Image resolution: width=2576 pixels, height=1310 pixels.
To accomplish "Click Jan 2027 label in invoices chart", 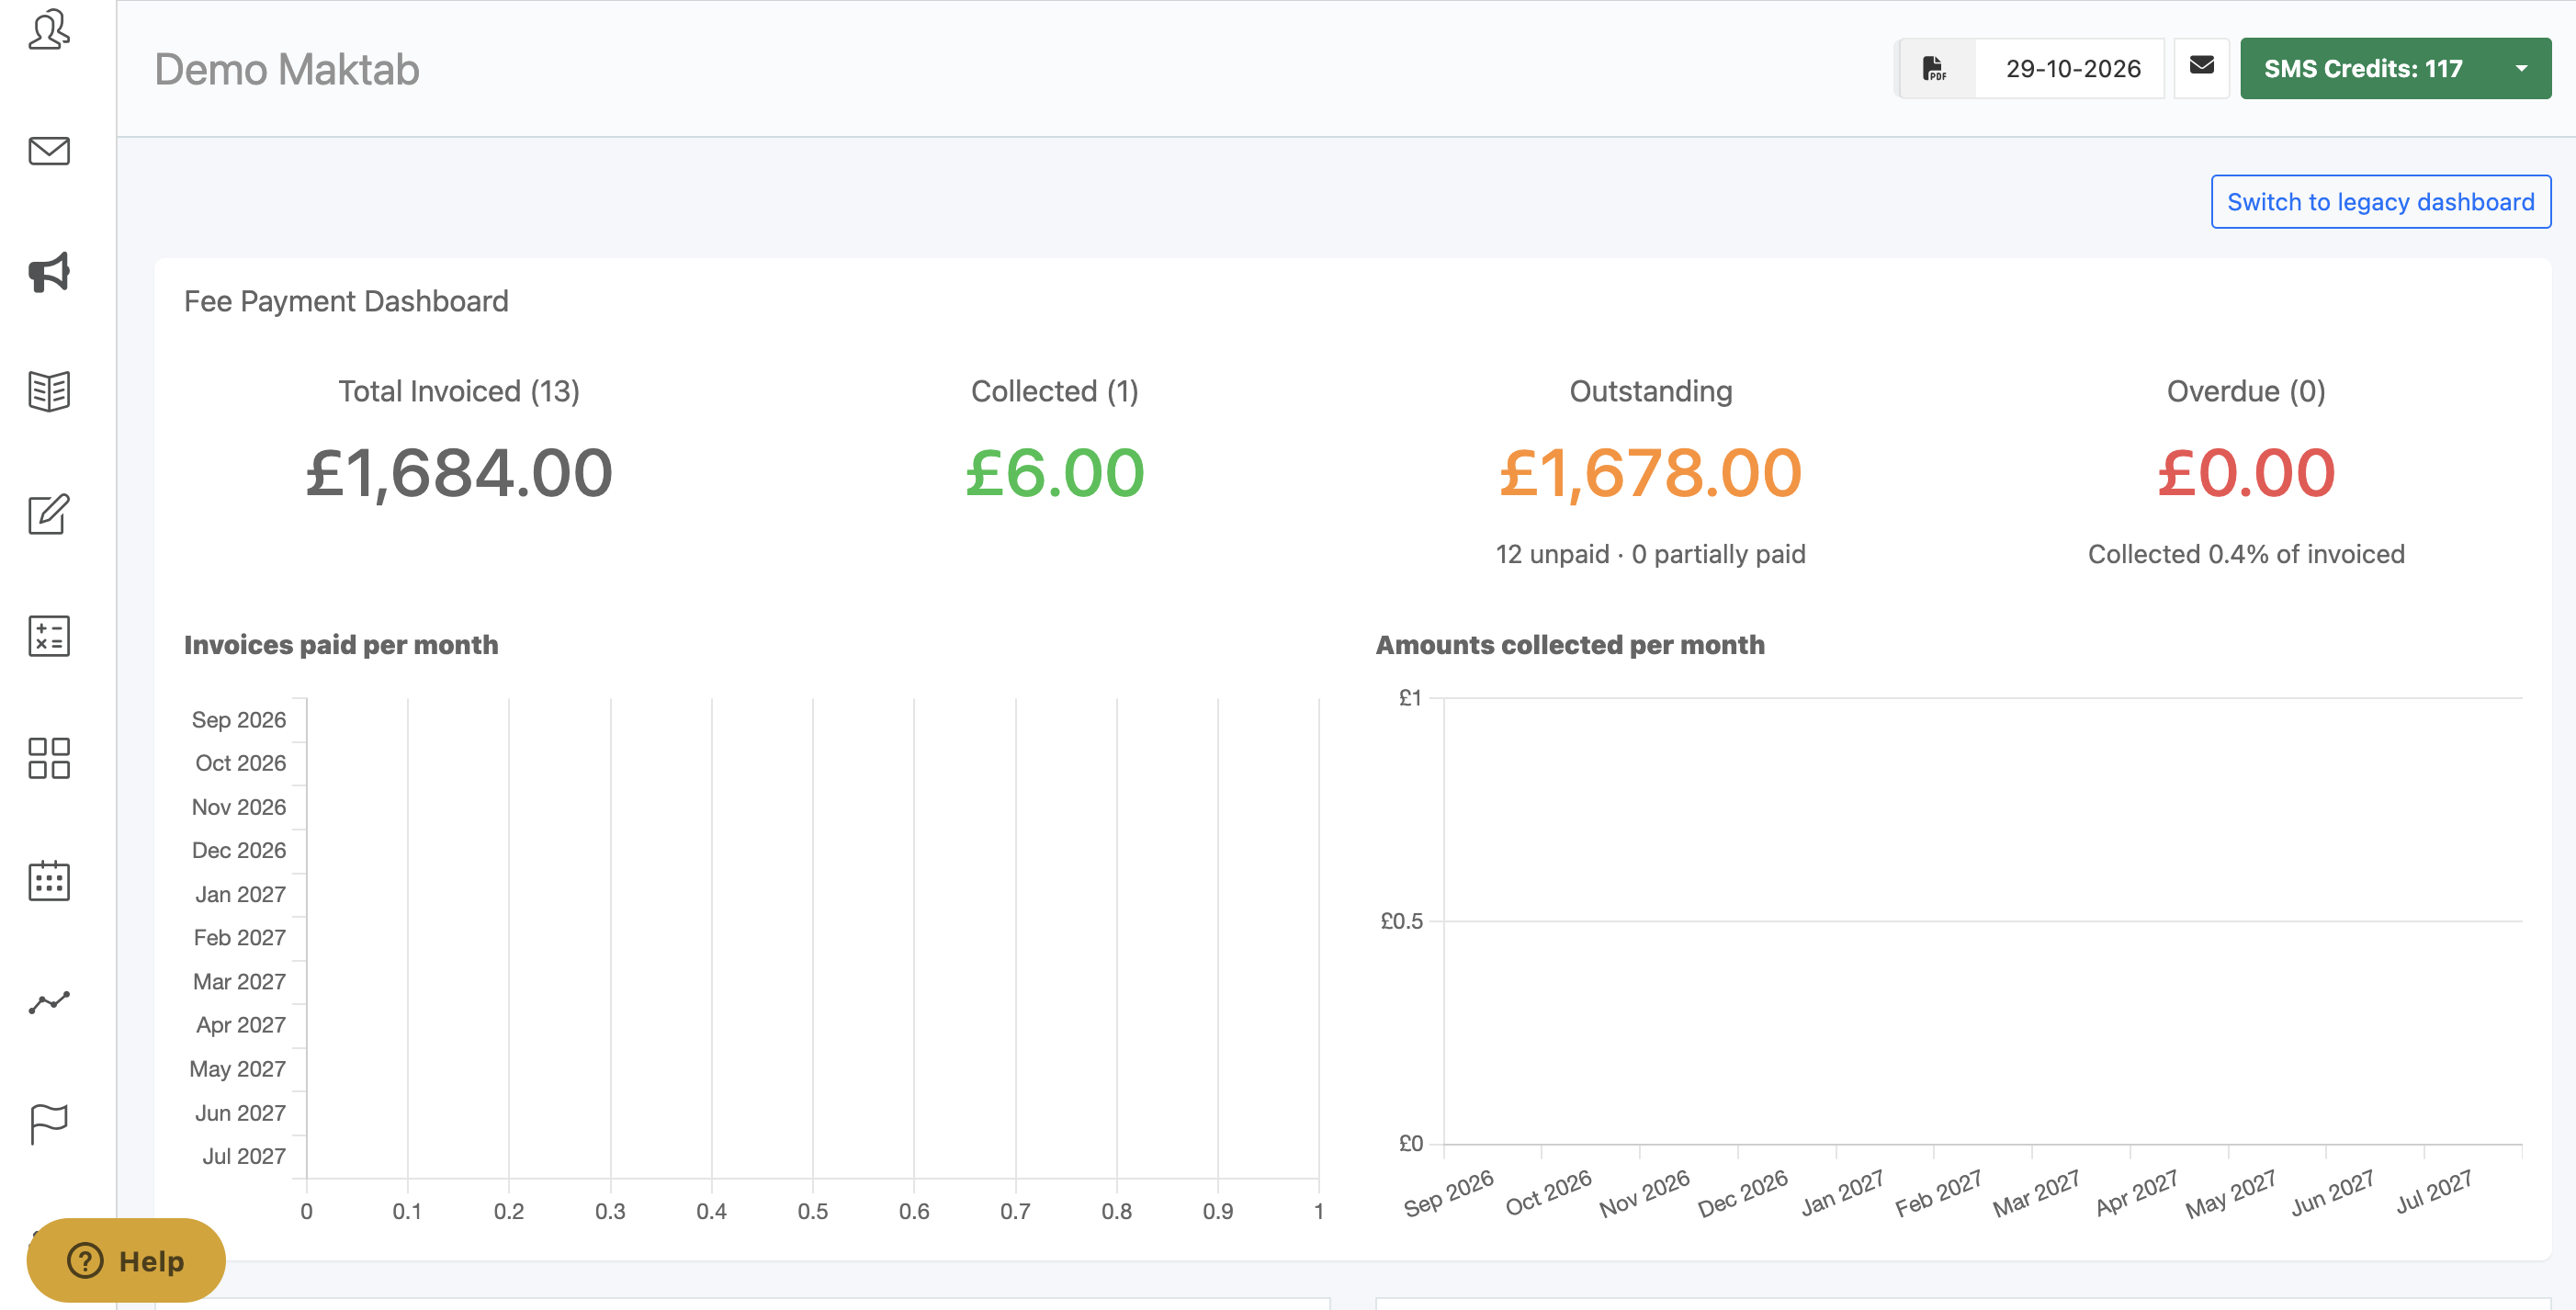I will (x=240, y=894).
